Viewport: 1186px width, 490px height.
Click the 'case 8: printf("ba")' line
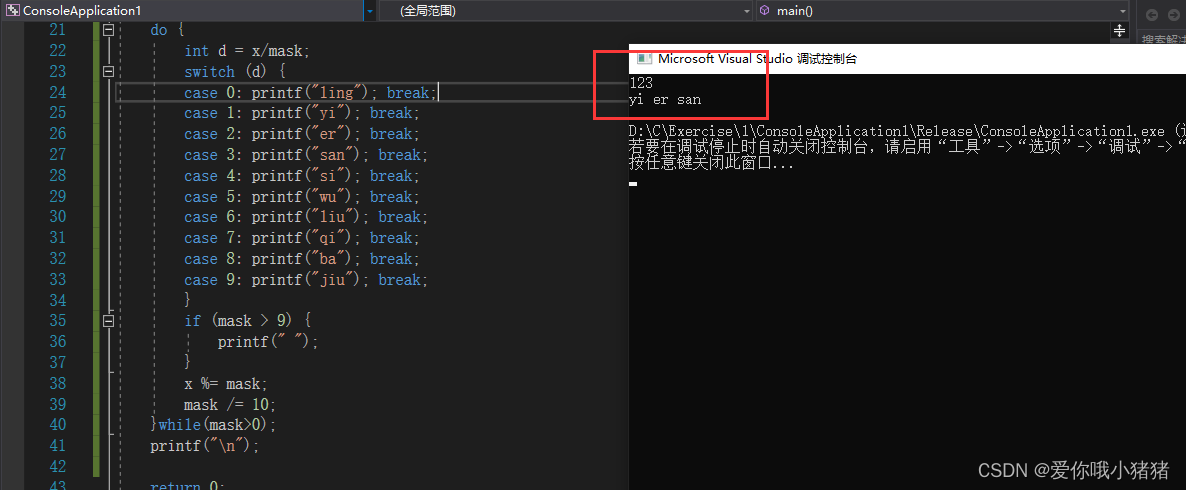point(302,259)
